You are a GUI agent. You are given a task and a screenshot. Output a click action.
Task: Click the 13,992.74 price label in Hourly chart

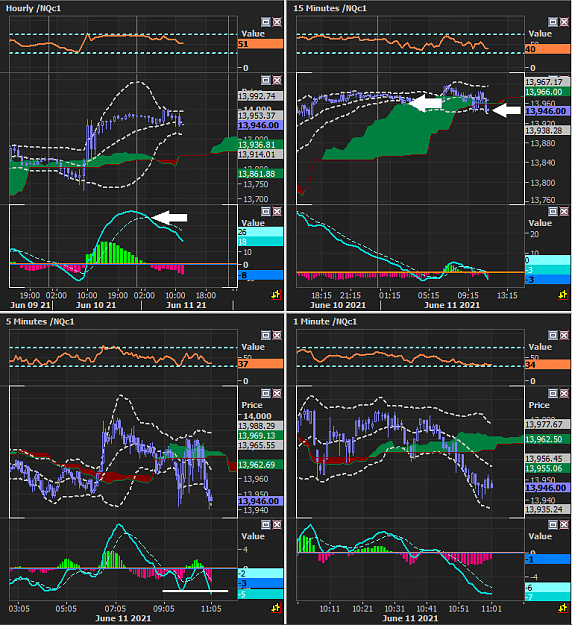(x=261, y=96)
